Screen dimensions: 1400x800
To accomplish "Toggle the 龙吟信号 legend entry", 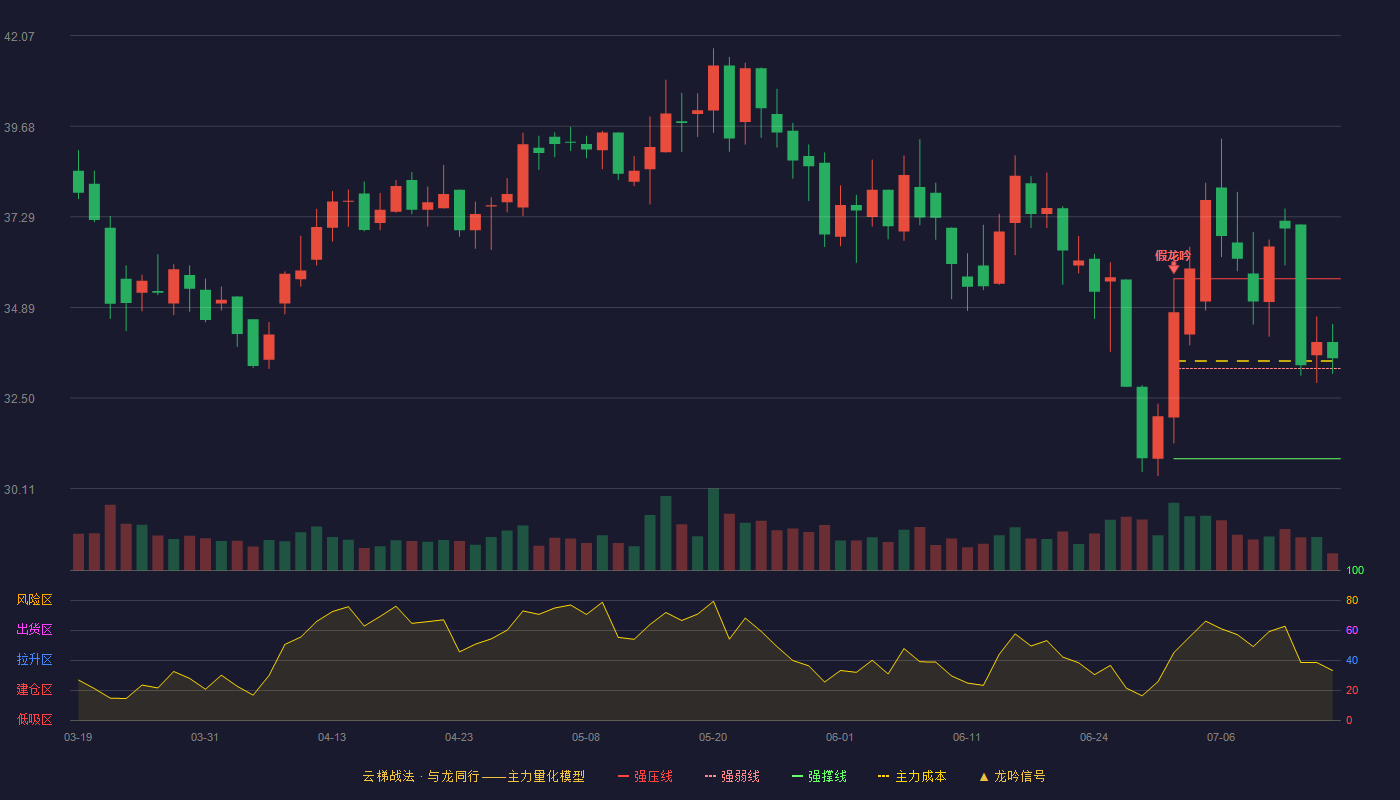I will click(x=1012, y=776).
